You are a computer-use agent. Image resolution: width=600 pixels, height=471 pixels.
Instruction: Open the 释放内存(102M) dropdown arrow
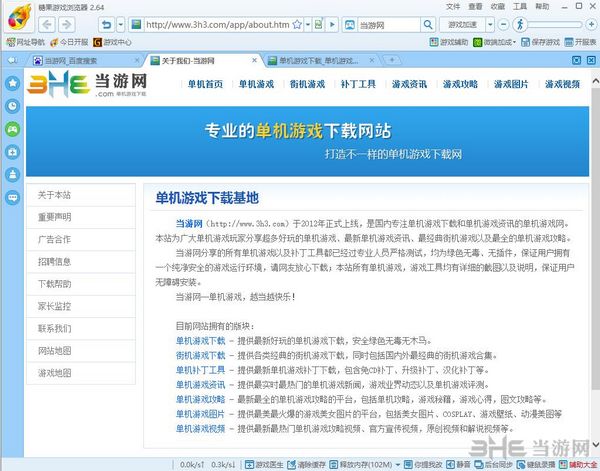click(397, 465)
